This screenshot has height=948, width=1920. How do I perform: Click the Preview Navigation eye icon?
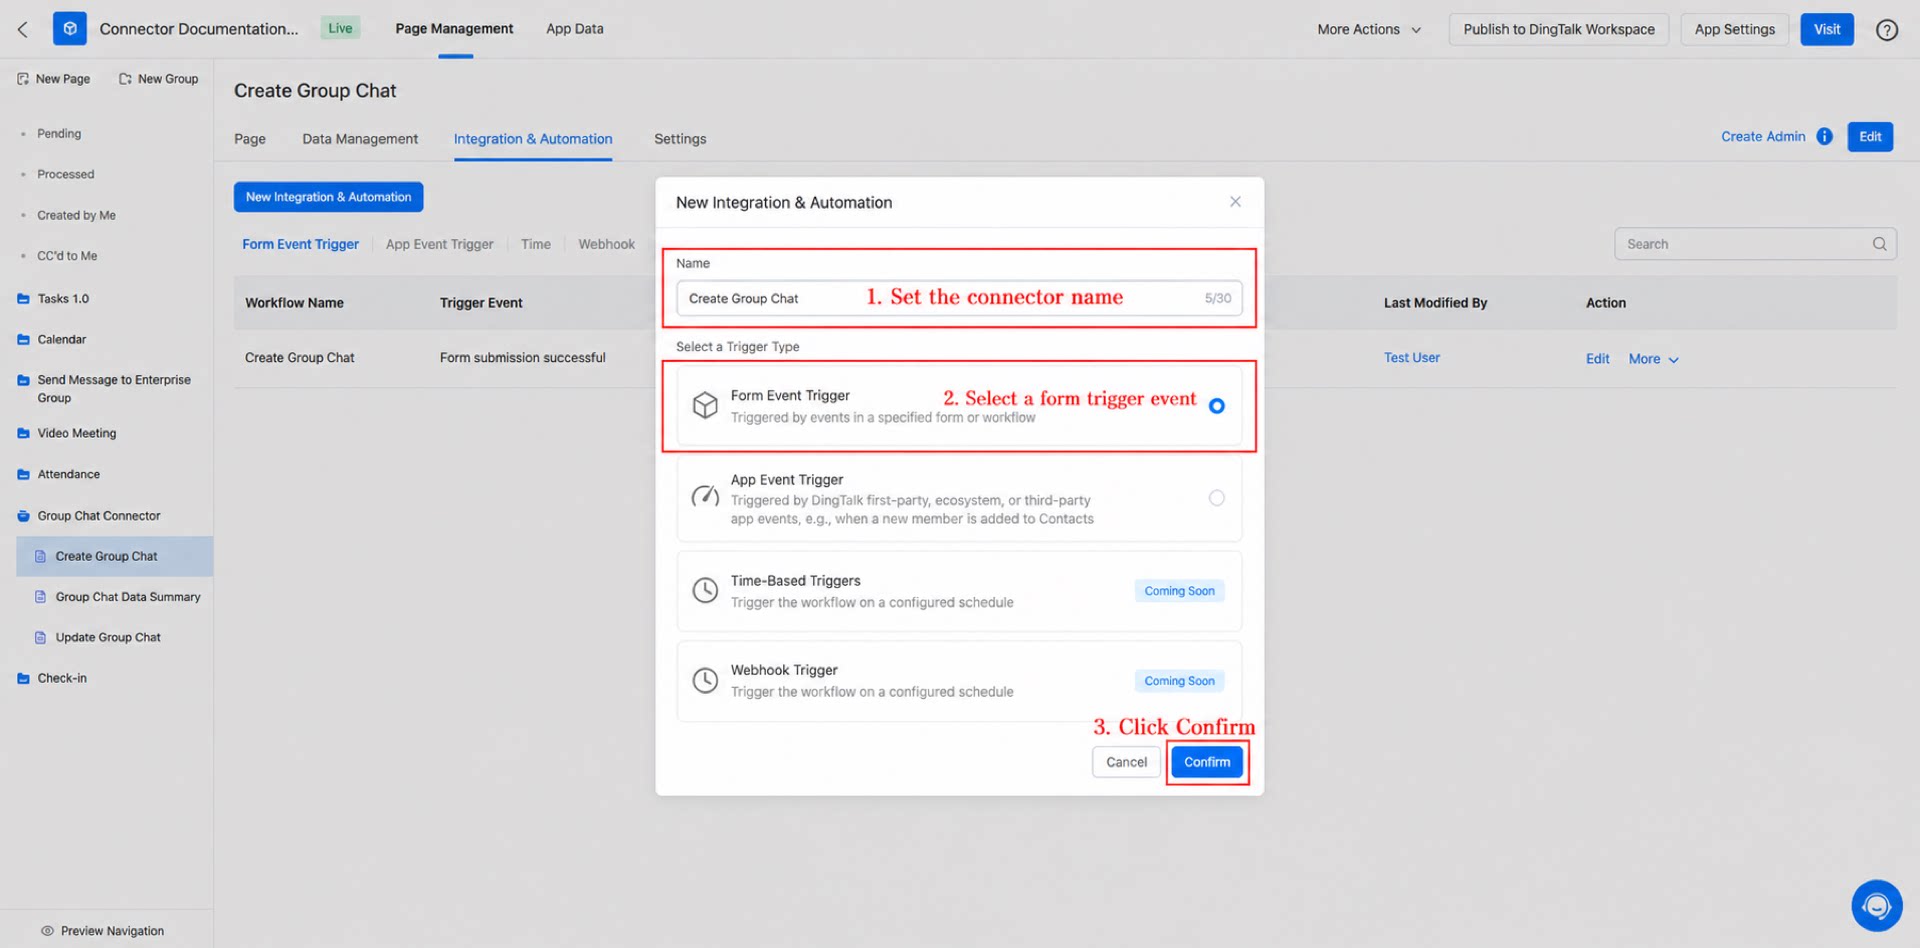[x=47, y=931]
